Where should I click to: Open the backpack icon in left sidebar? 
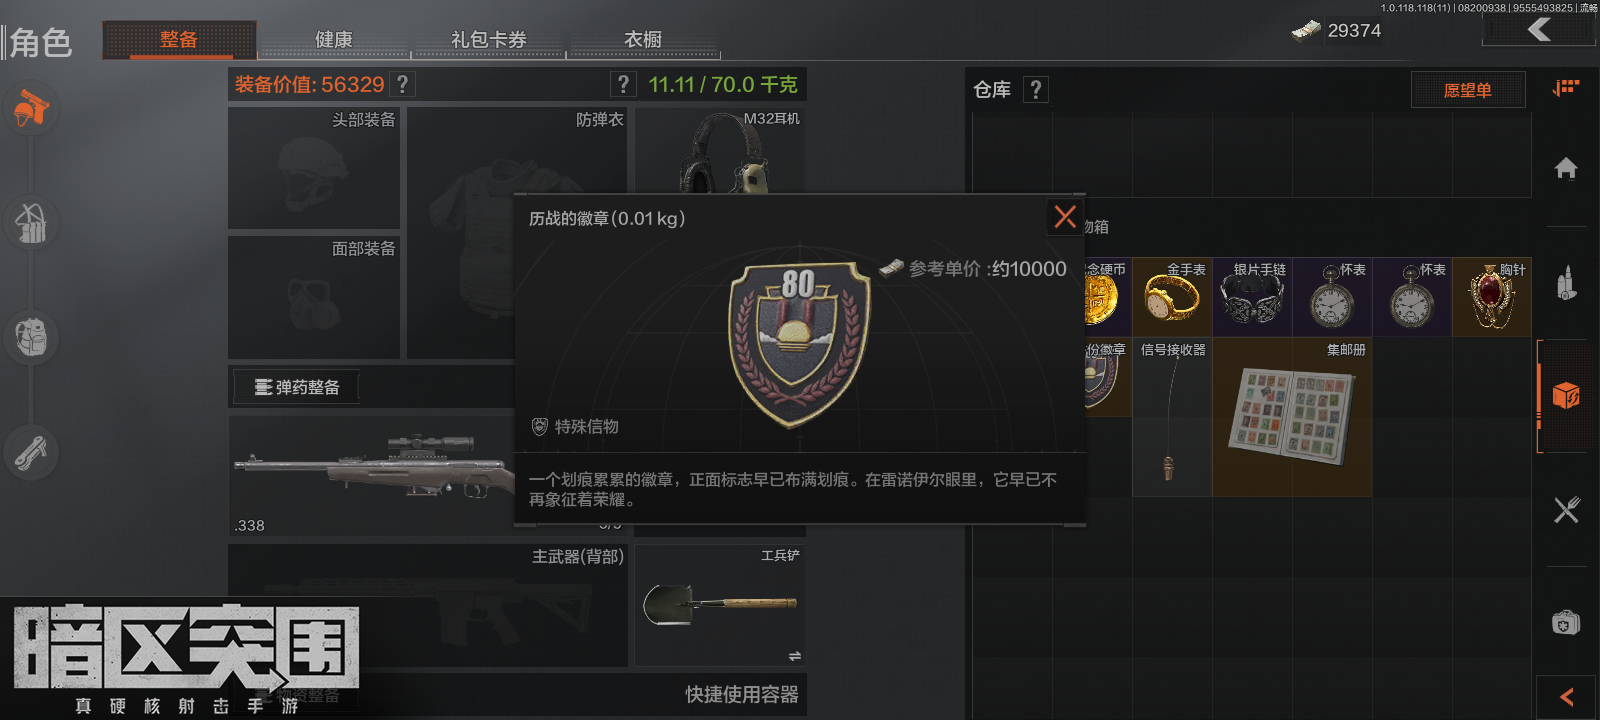pyautogui.click(x=32, y=338)
